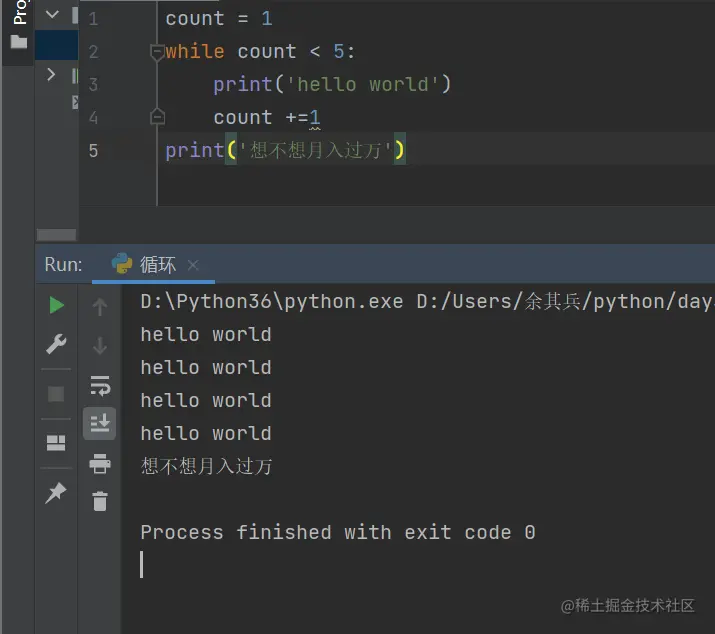
Task: Click 'Process finished with exit code 0'
Action: click(338, 532)
